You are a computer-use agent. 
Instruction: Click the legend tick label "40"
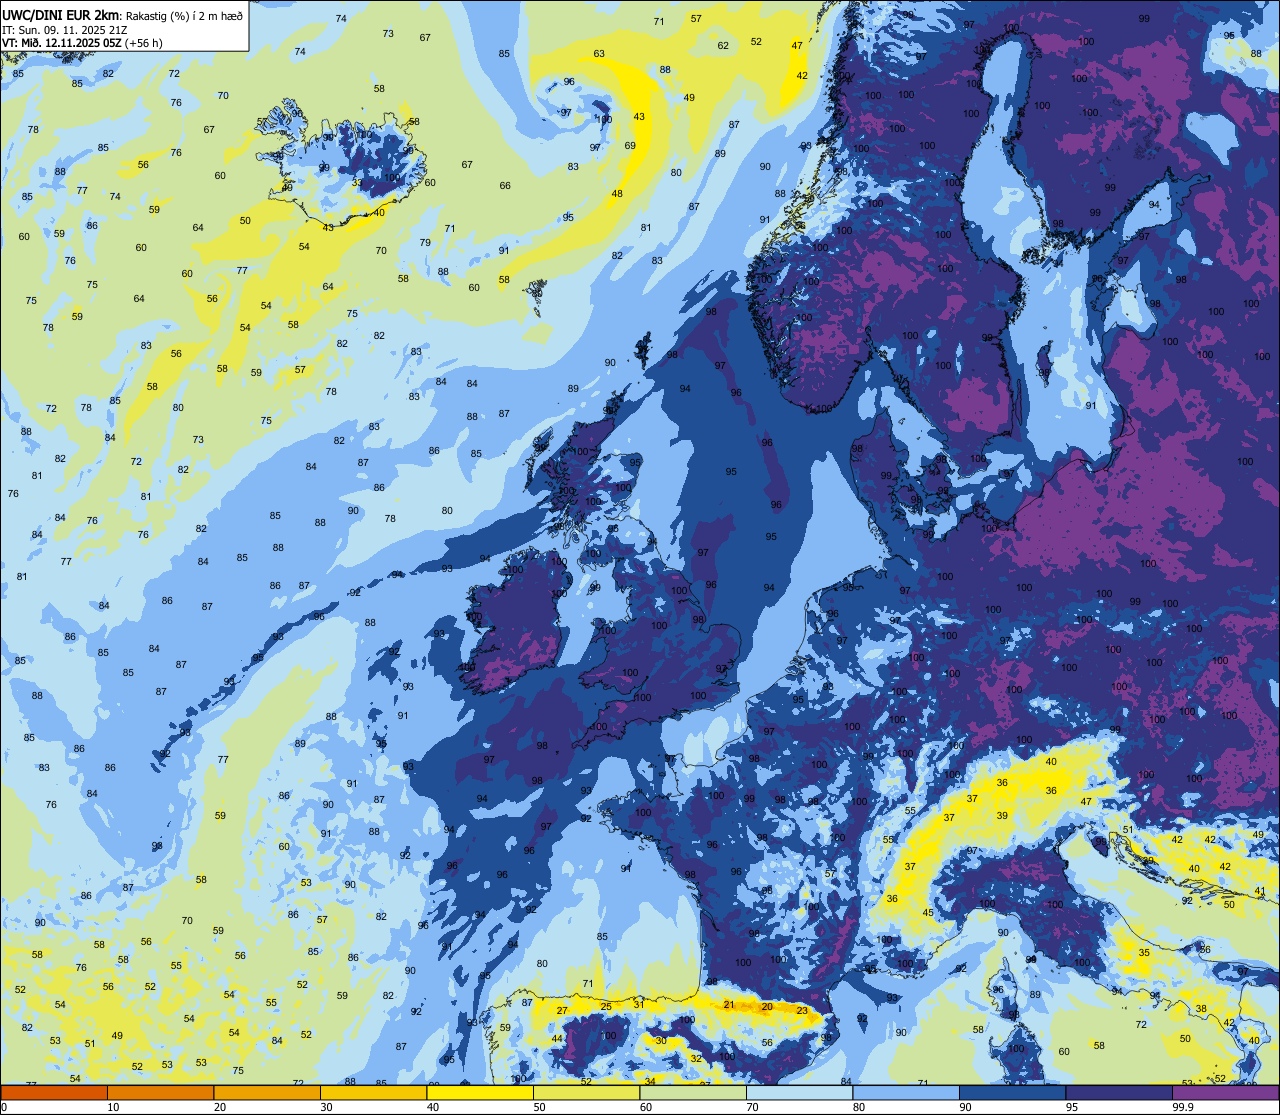click(433, 1107)
